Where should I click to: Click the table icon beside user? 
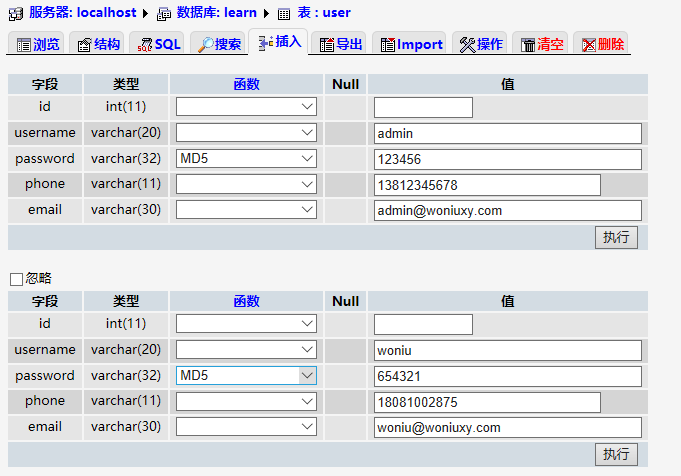[x=284, y=13]
